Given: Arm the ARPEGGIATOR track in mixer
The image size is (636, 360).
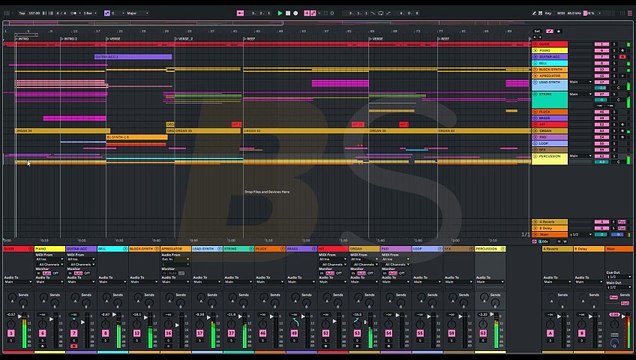Looking at the screenshot, I should point(168,346).
